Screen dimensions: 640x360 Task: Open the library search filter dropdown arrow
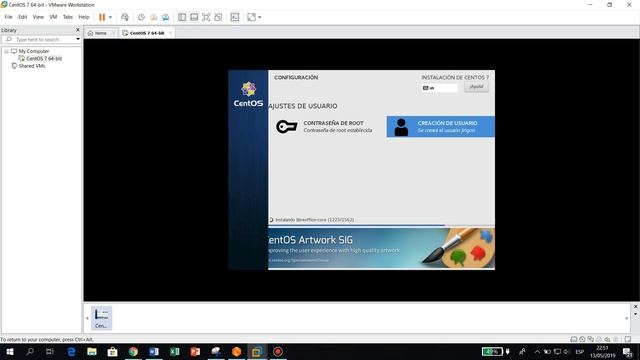click(x=78, y=39)
